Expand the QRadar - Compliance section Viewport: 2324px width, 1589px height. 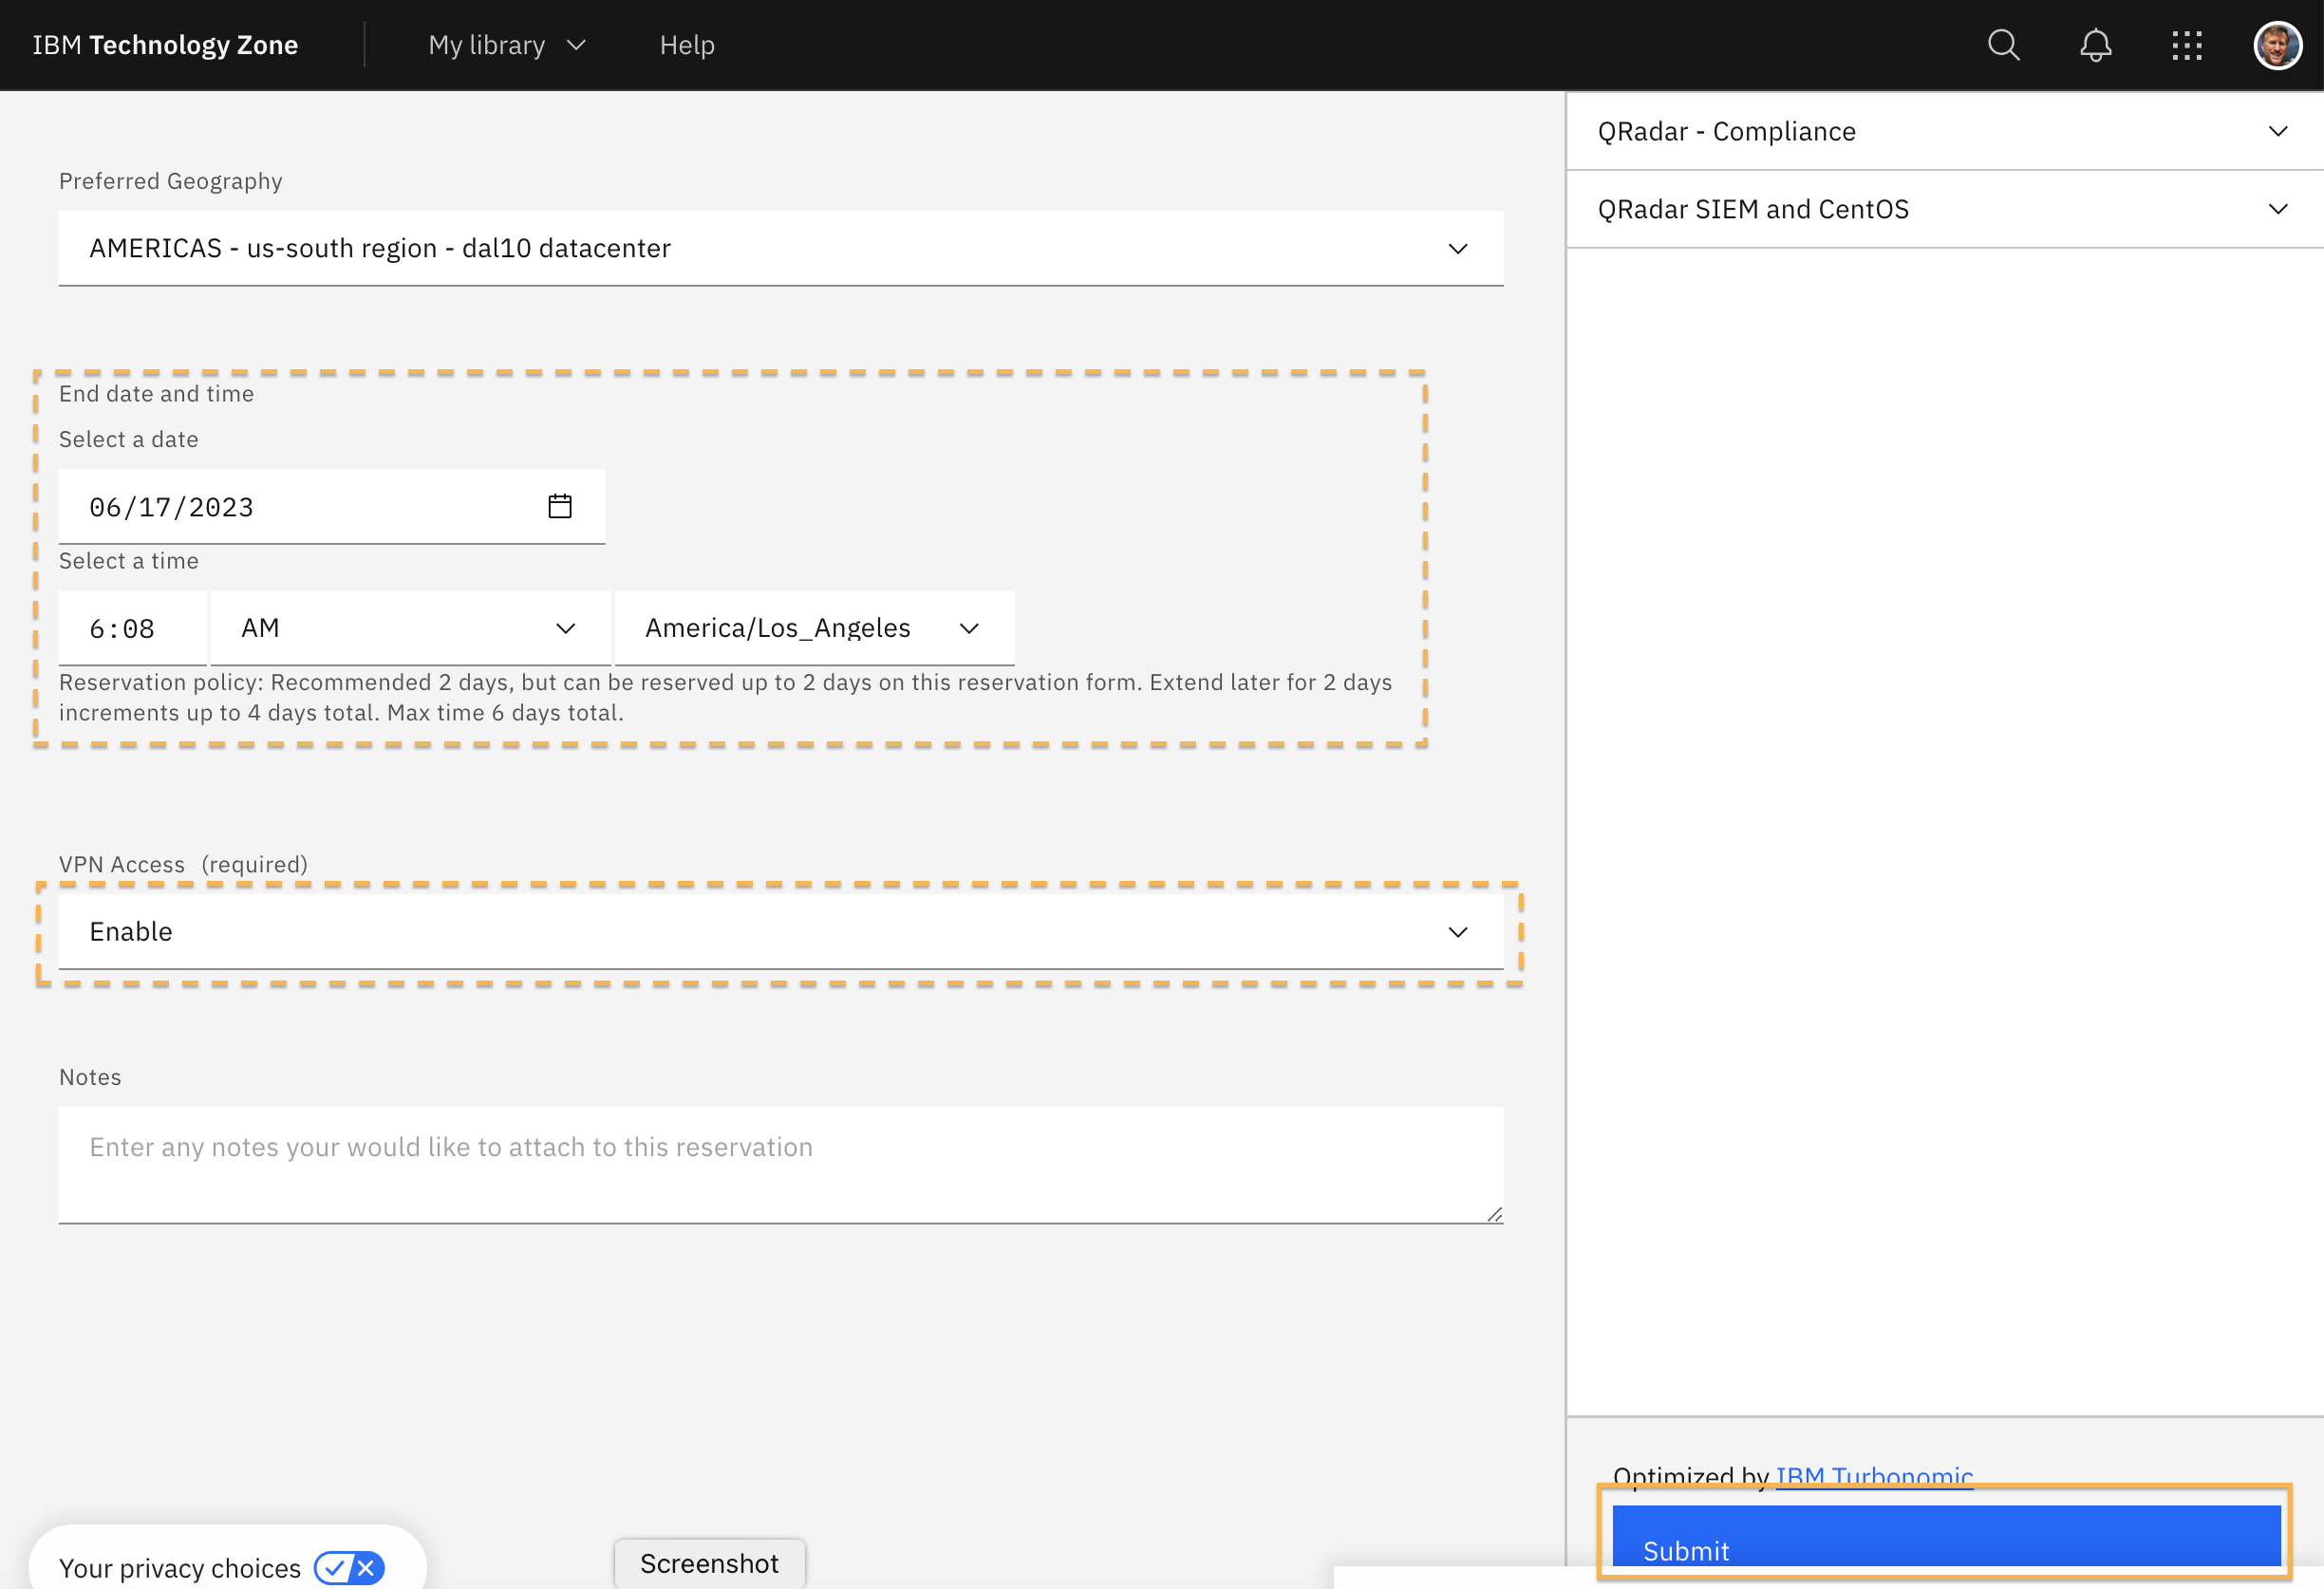[1944, 131]
